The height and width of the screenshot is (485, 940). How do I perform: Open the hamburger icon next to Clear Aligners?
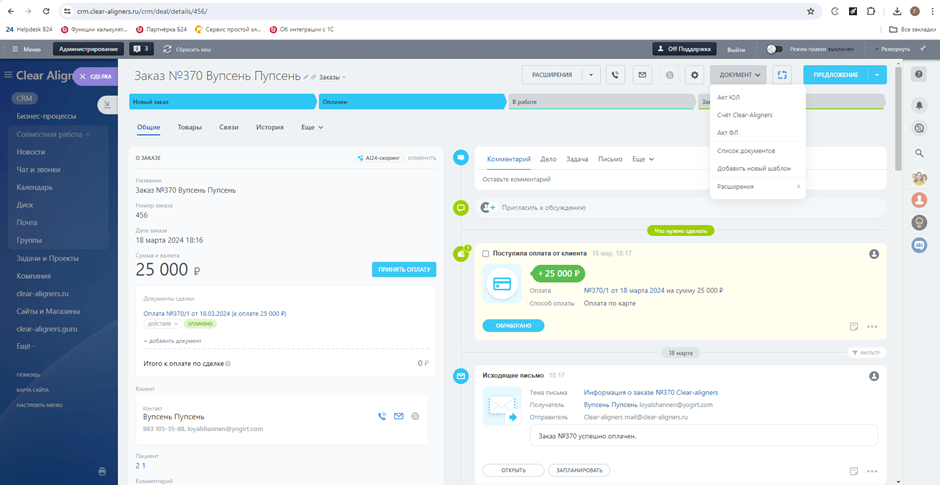click(x=8, y=75)
